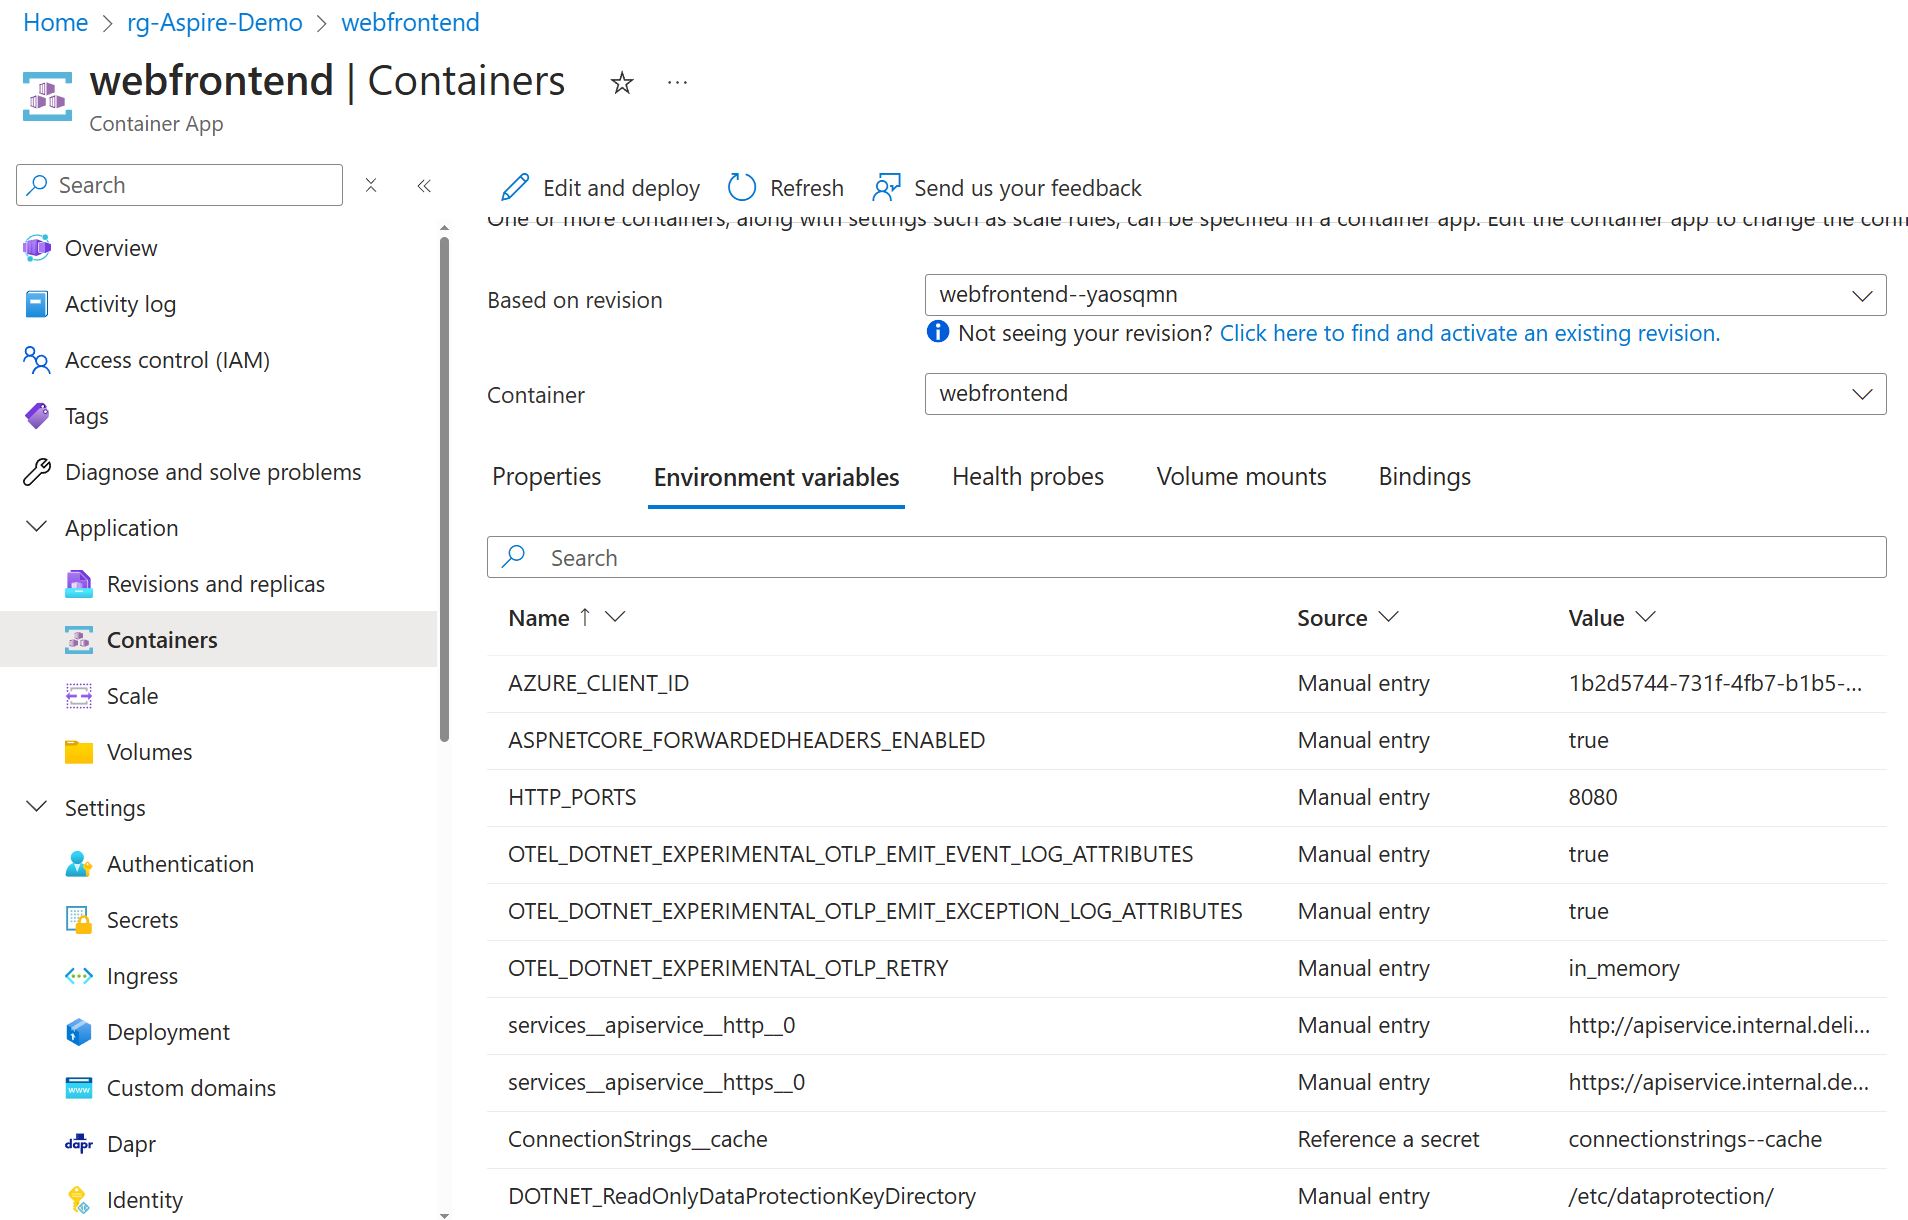Click the /etc/dataprotection/ value
Image resolution: width=1908 pixels, height=1220 pixels.
click(x=1670, y=1196)
